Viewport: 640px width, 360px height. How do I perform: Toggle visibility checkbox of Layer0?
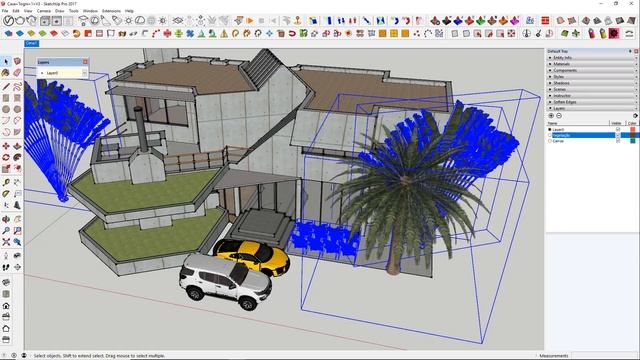click(x=618, y=129)
